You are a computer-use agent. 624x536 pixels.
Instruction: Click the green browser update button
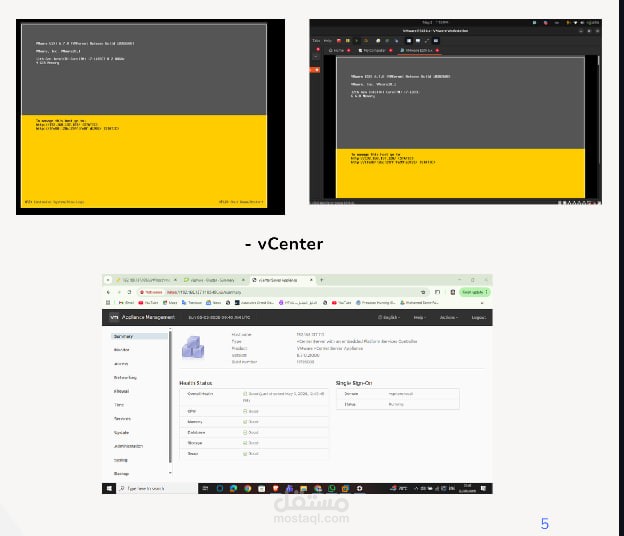click(x=474, y=292)
